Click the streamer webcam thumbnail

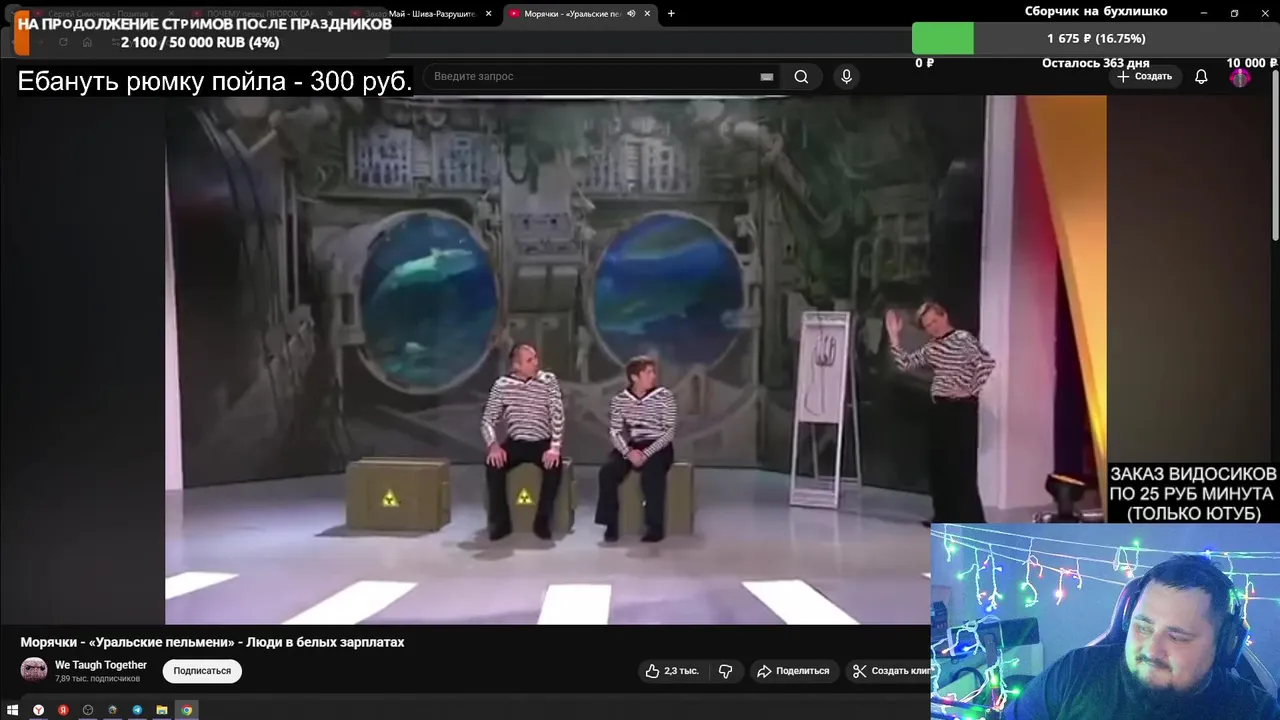1105,621
